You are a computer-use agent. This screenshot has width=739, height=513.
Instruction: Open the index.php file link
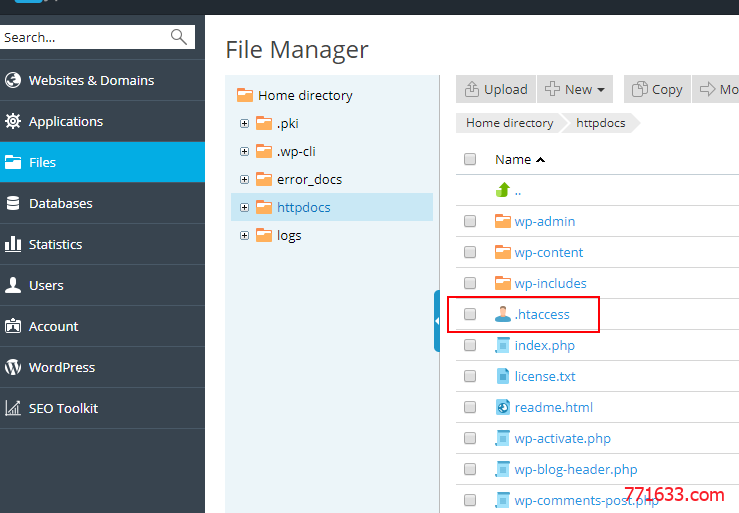(544, 346)
